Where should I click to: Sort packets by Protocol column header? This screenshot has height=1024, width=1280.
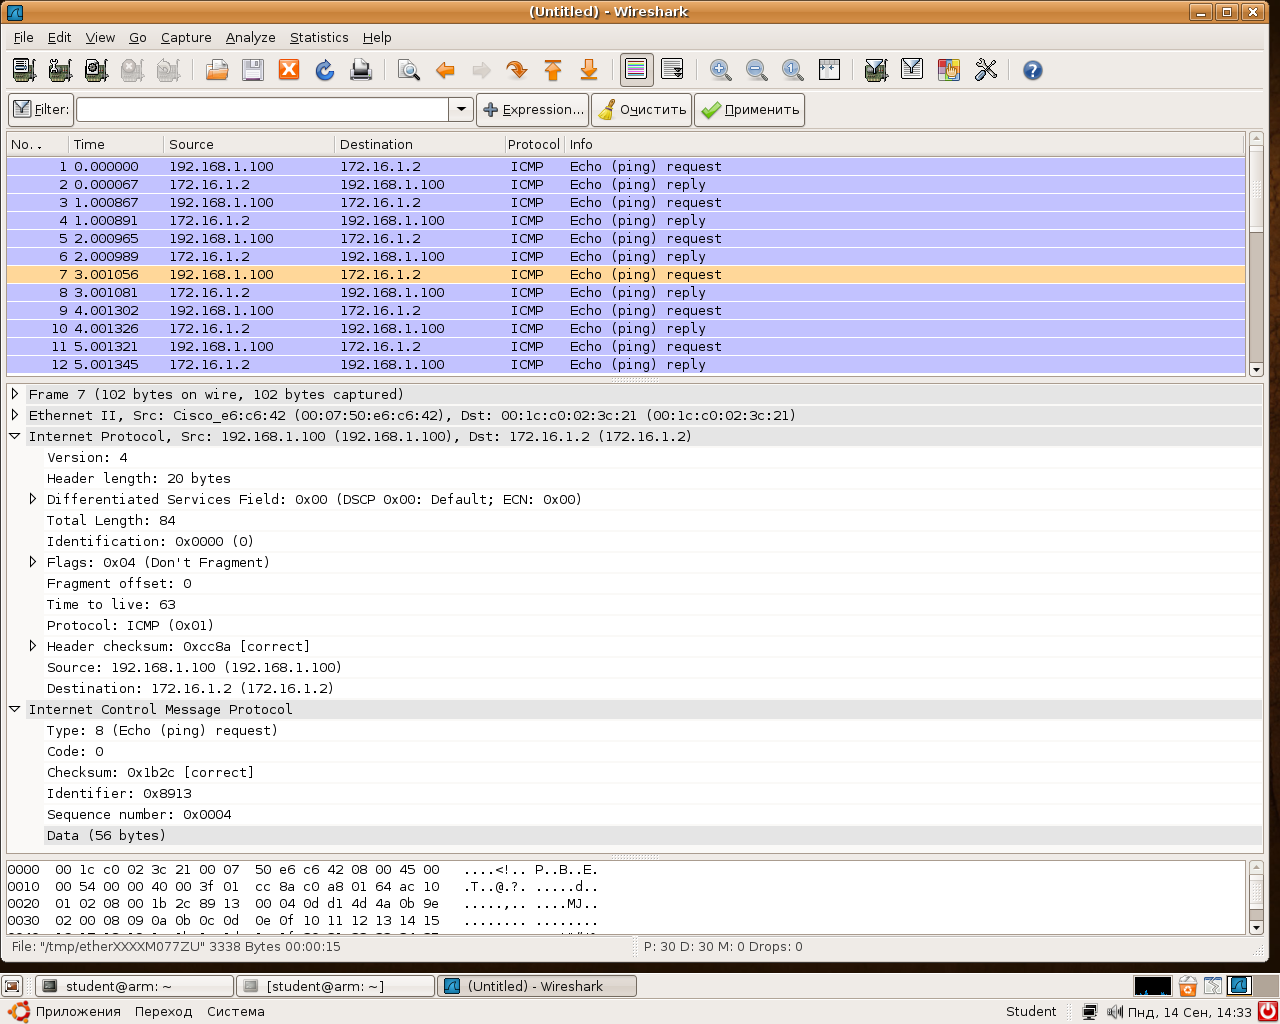[x=534, y=144]
